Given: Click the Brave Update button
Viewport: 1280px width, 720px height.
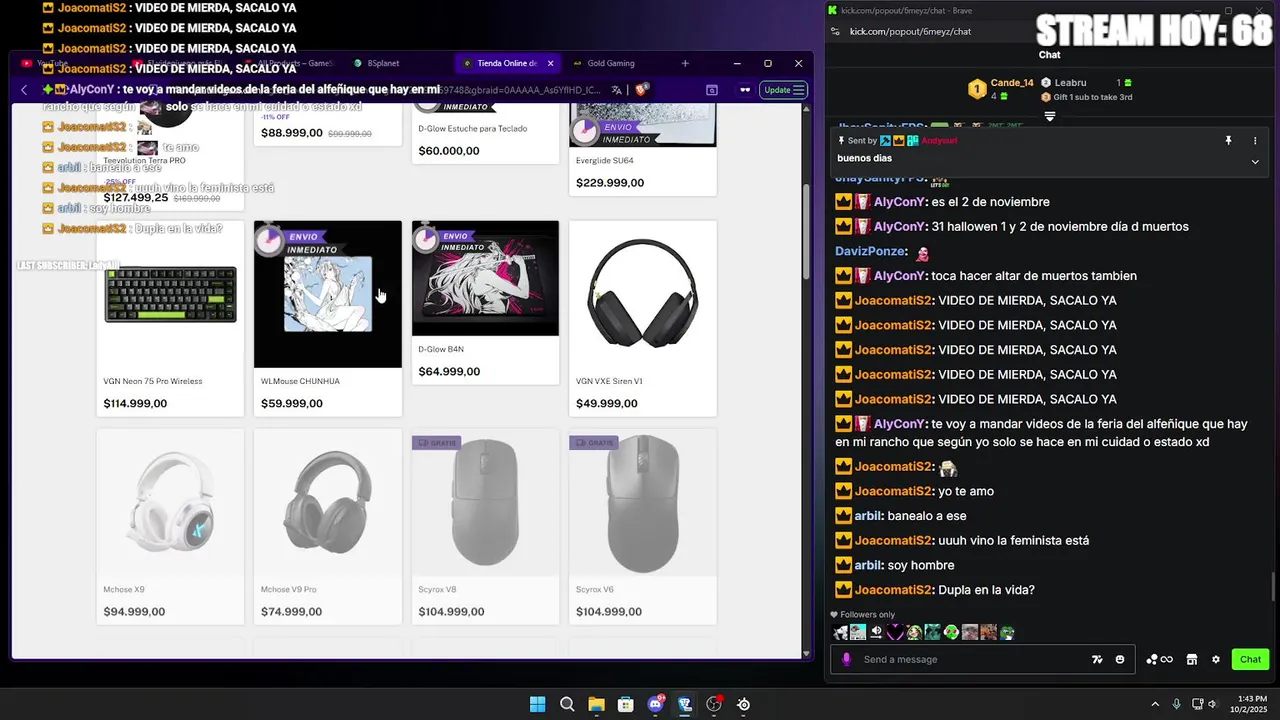Looking at the screenshot, I should (783, 90).
